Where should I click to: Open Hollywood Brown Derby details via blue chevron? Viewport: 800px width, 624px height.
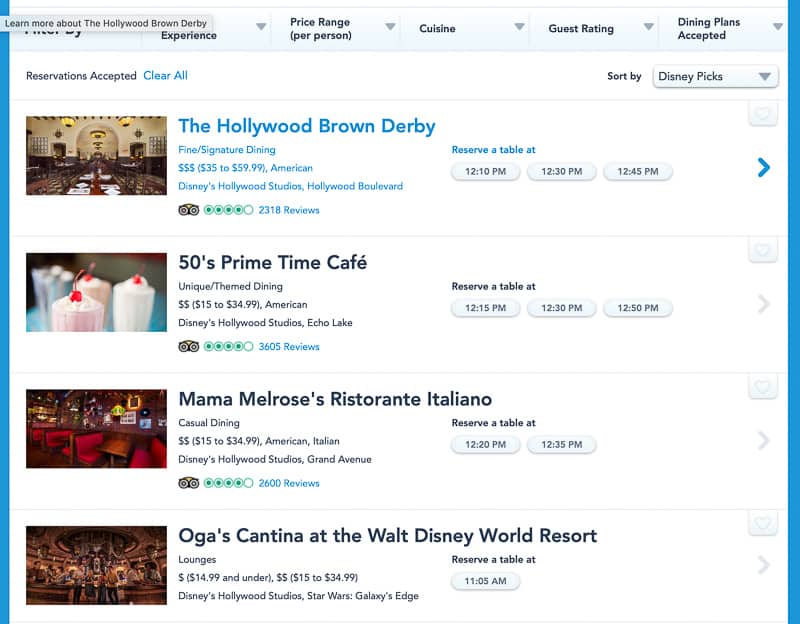click(763, 167)
